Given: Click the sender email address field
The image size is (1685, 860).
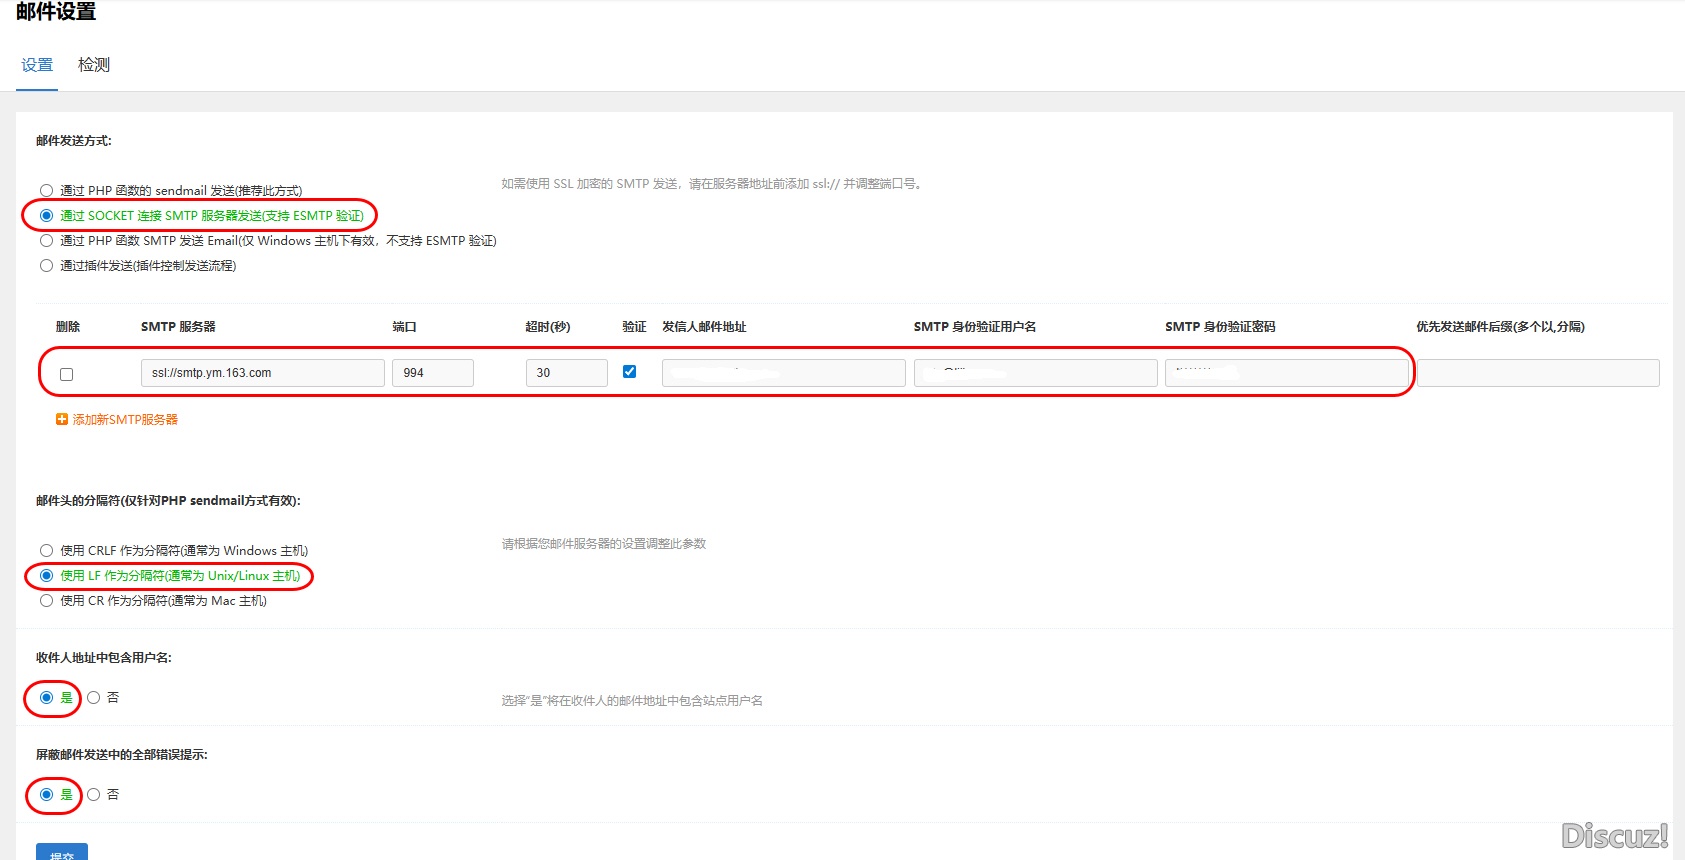Looking at the screenshot, I should tap(783, 373).
